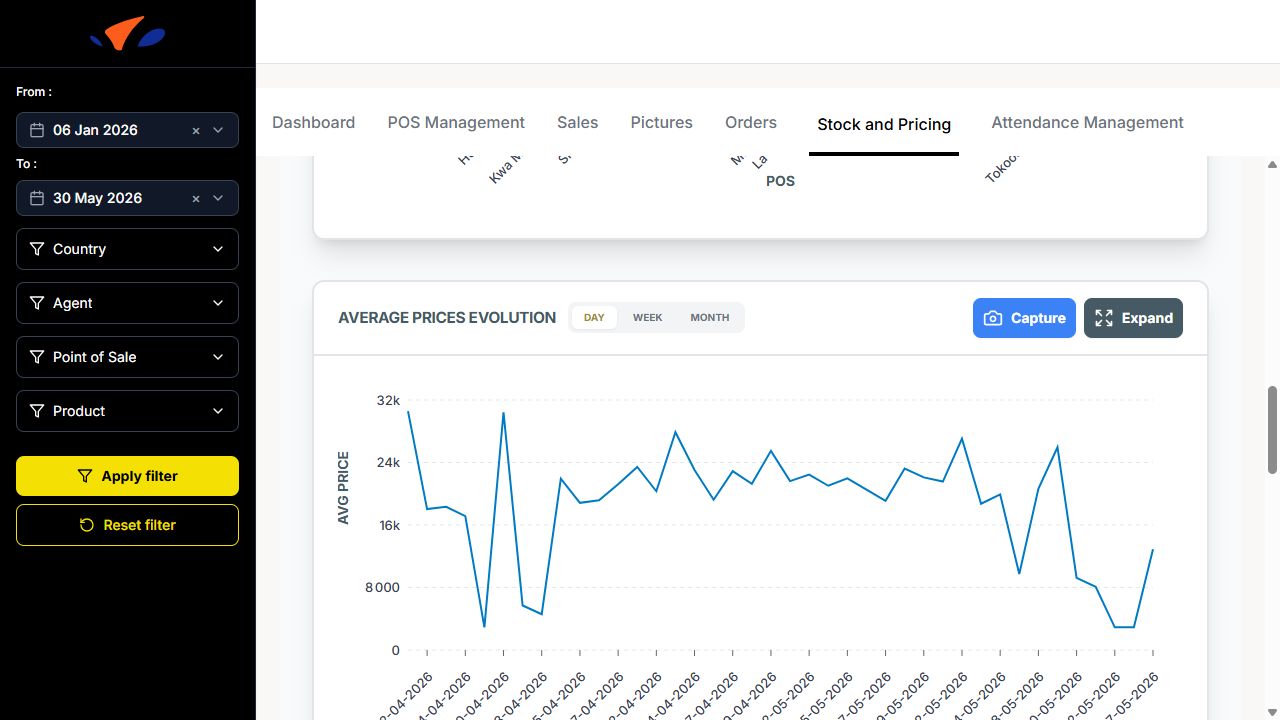Viewport: 1280px width, 720px height.
Task: Open the To date dropdown chevron
Action: coord(218,198)
